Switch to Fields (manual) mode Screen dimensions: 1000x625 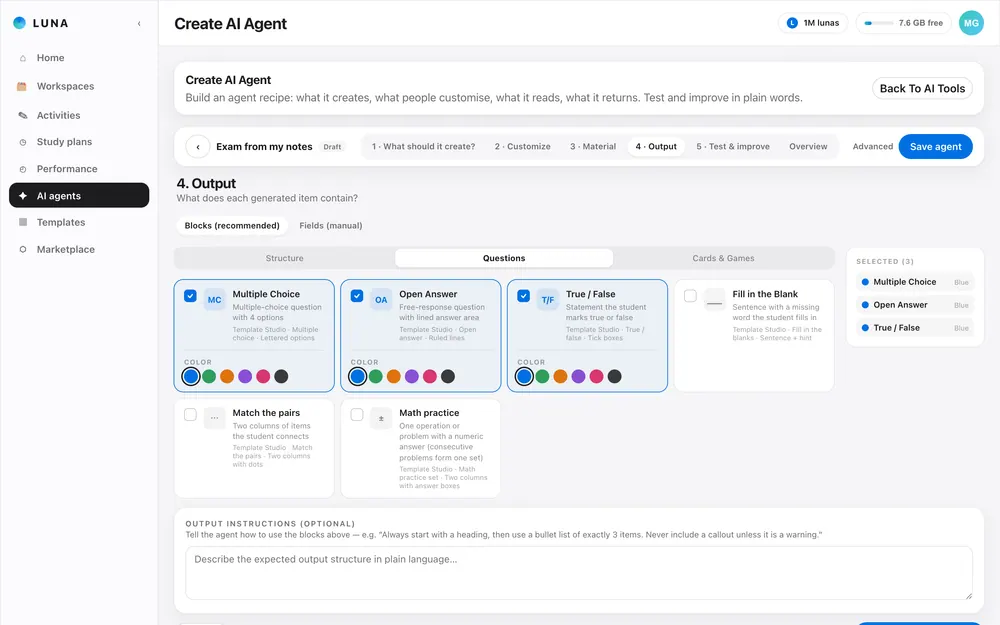coord(330,226)
